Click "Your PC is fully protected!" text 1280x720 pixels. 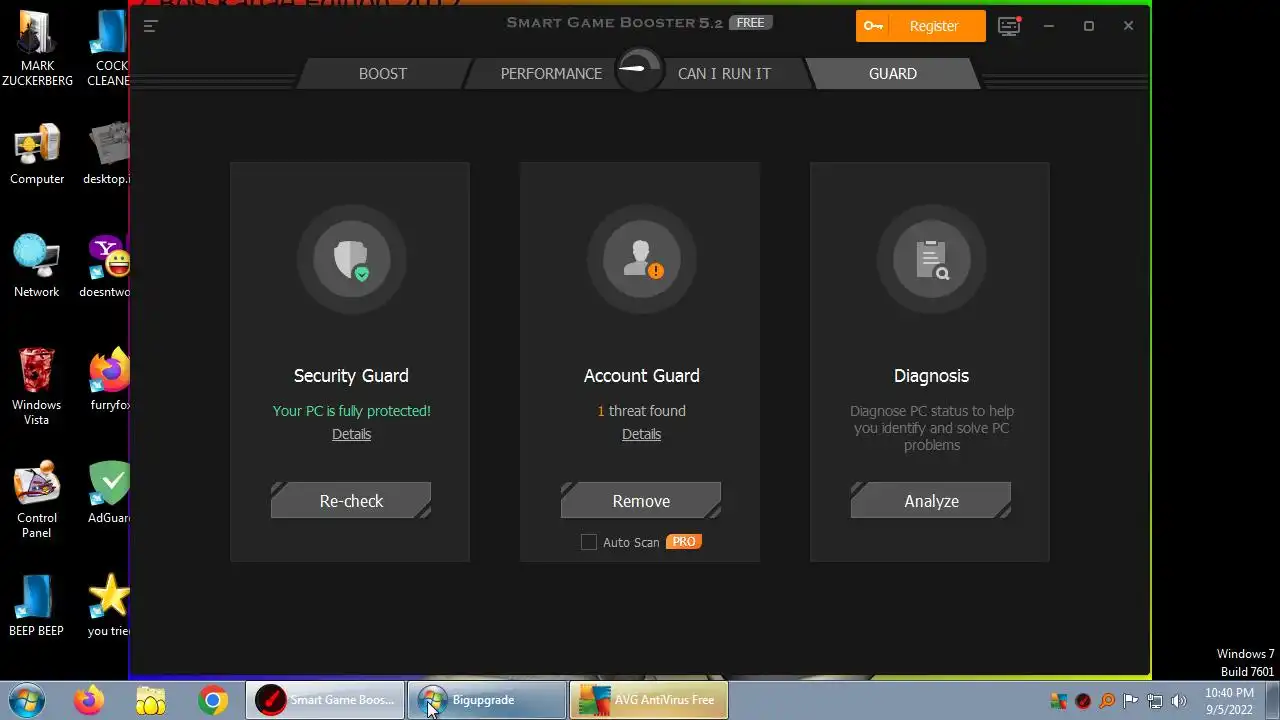click(351, 411)
